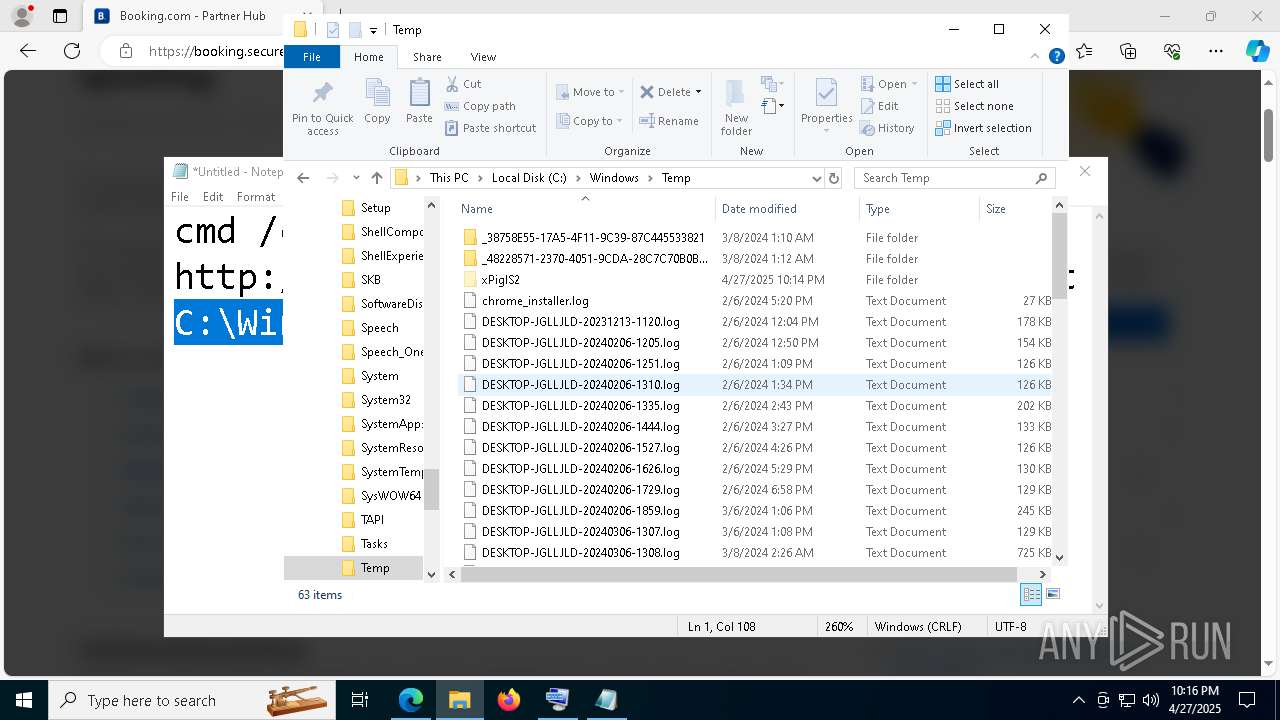The image size is (1280, 720).
Task: Collapse the Explorer ribbon chevron
Action: [x=1037, y=57]
